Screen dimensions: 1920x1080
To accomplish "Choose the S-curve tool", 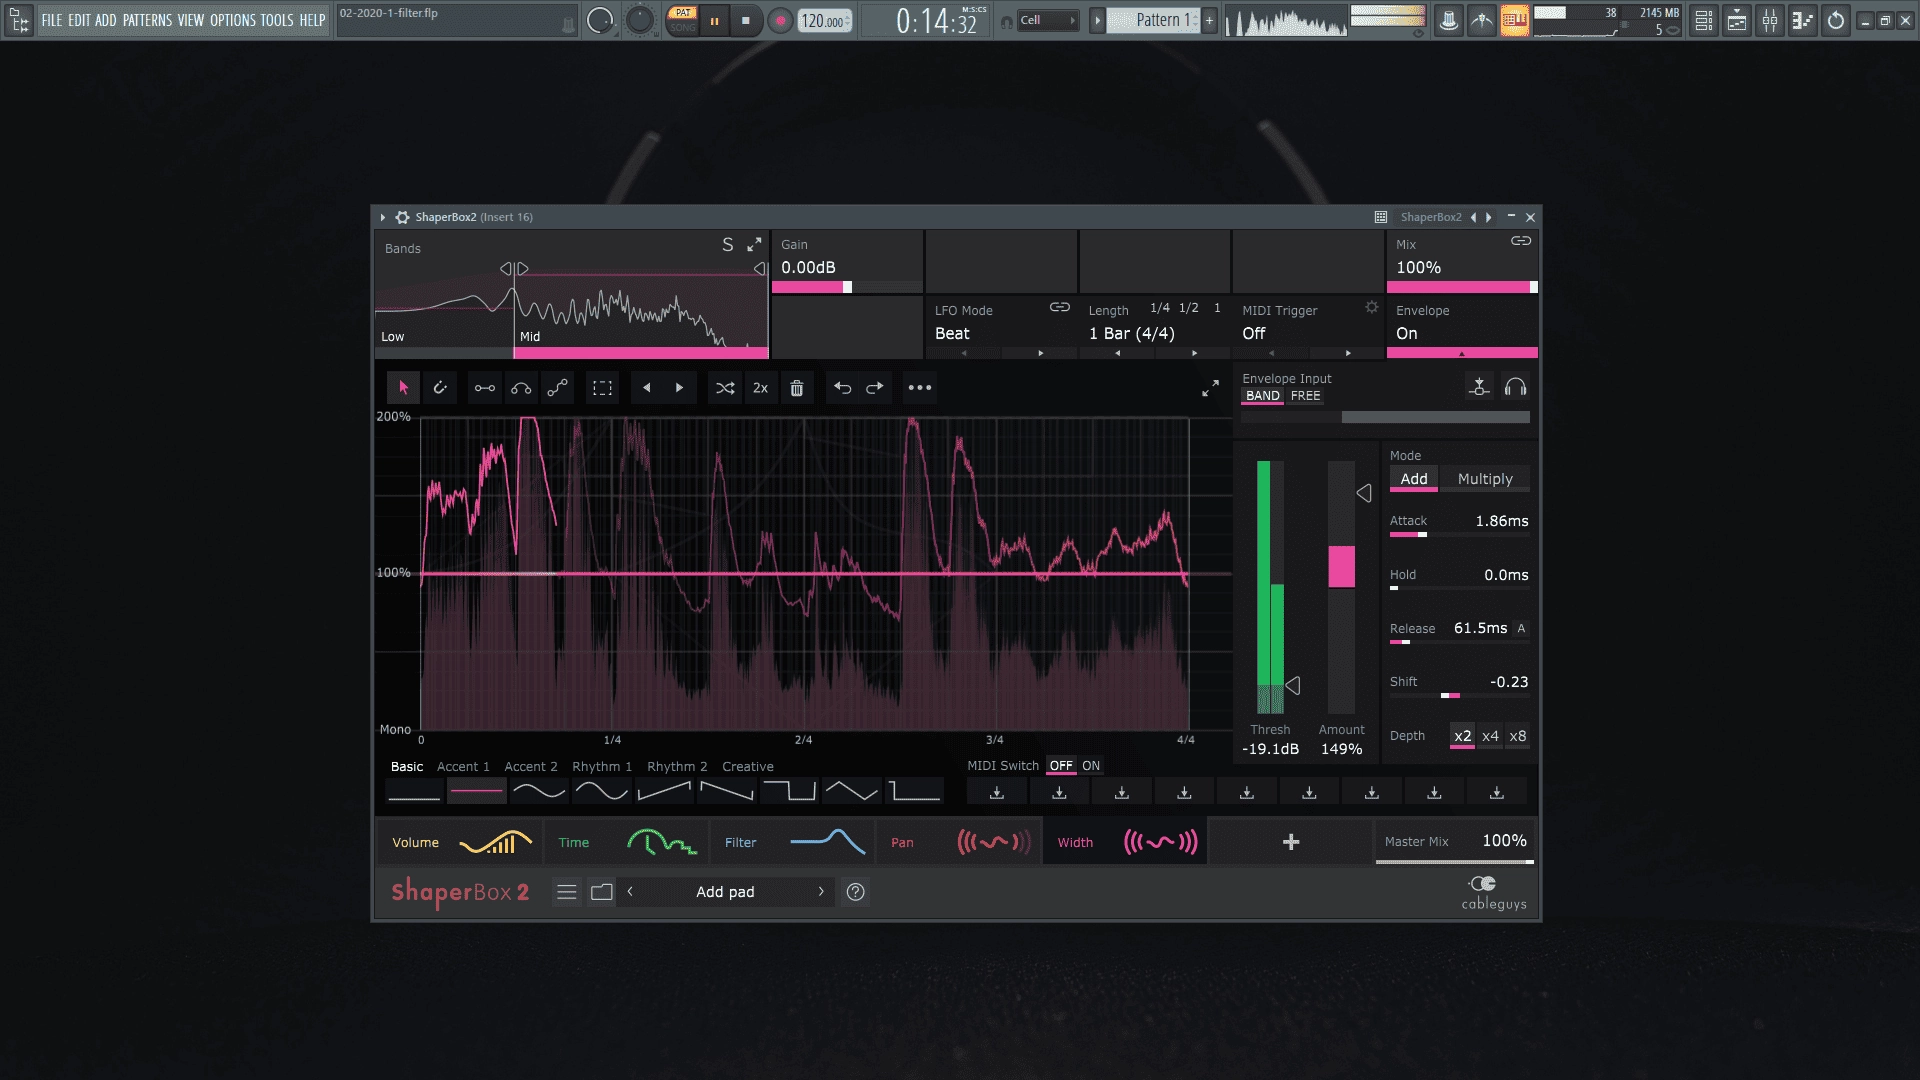I will [558, 388].
